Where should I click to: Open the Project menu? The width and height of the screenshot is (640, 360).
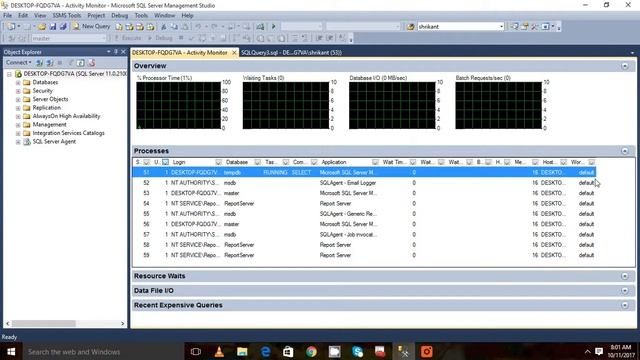[96, 16]
